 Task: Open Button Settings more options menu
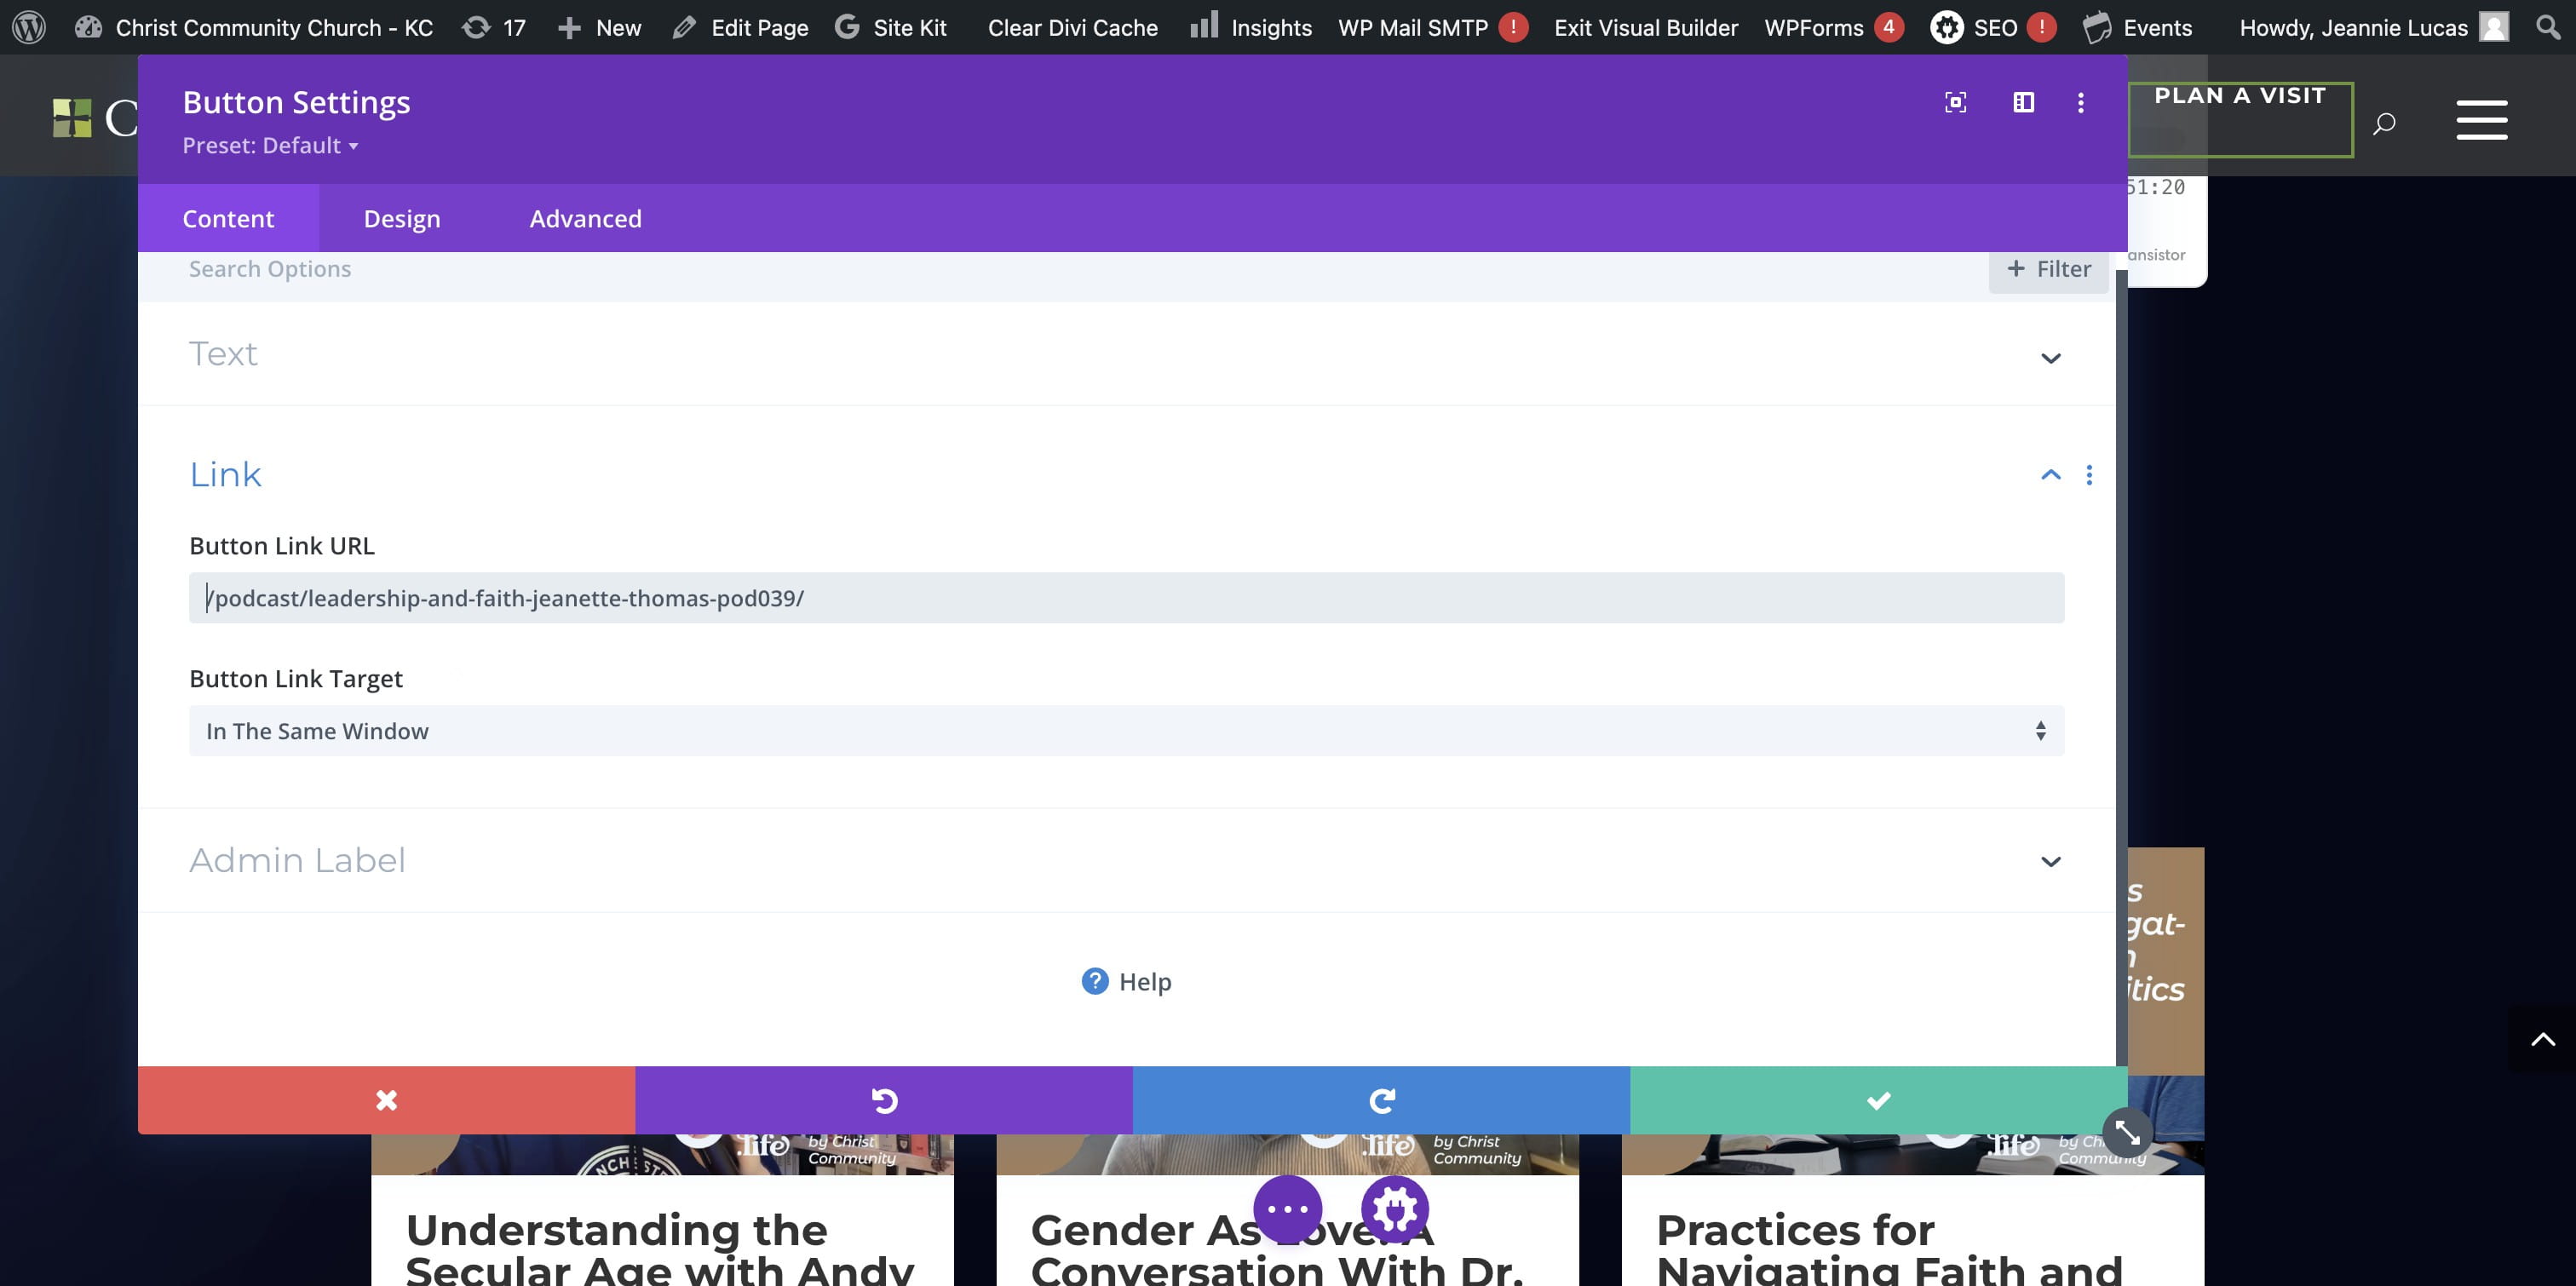2081,102
